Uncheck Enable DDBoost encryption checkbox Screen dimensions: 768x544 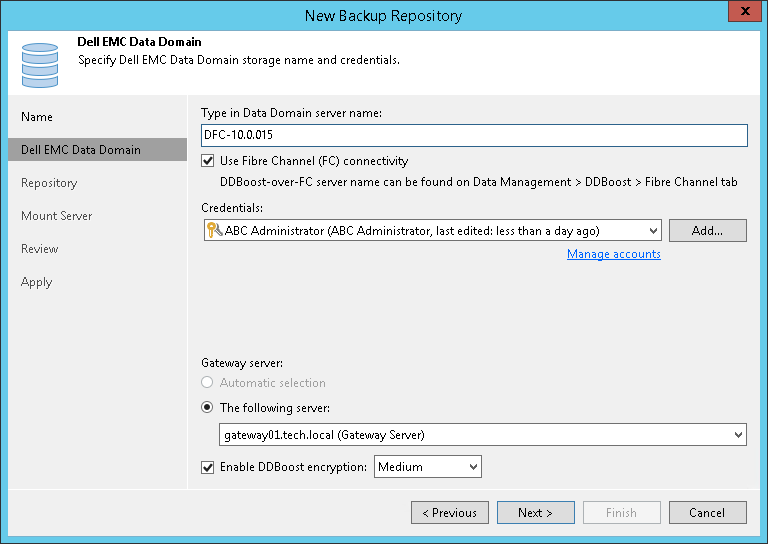(x=208, y=467)
